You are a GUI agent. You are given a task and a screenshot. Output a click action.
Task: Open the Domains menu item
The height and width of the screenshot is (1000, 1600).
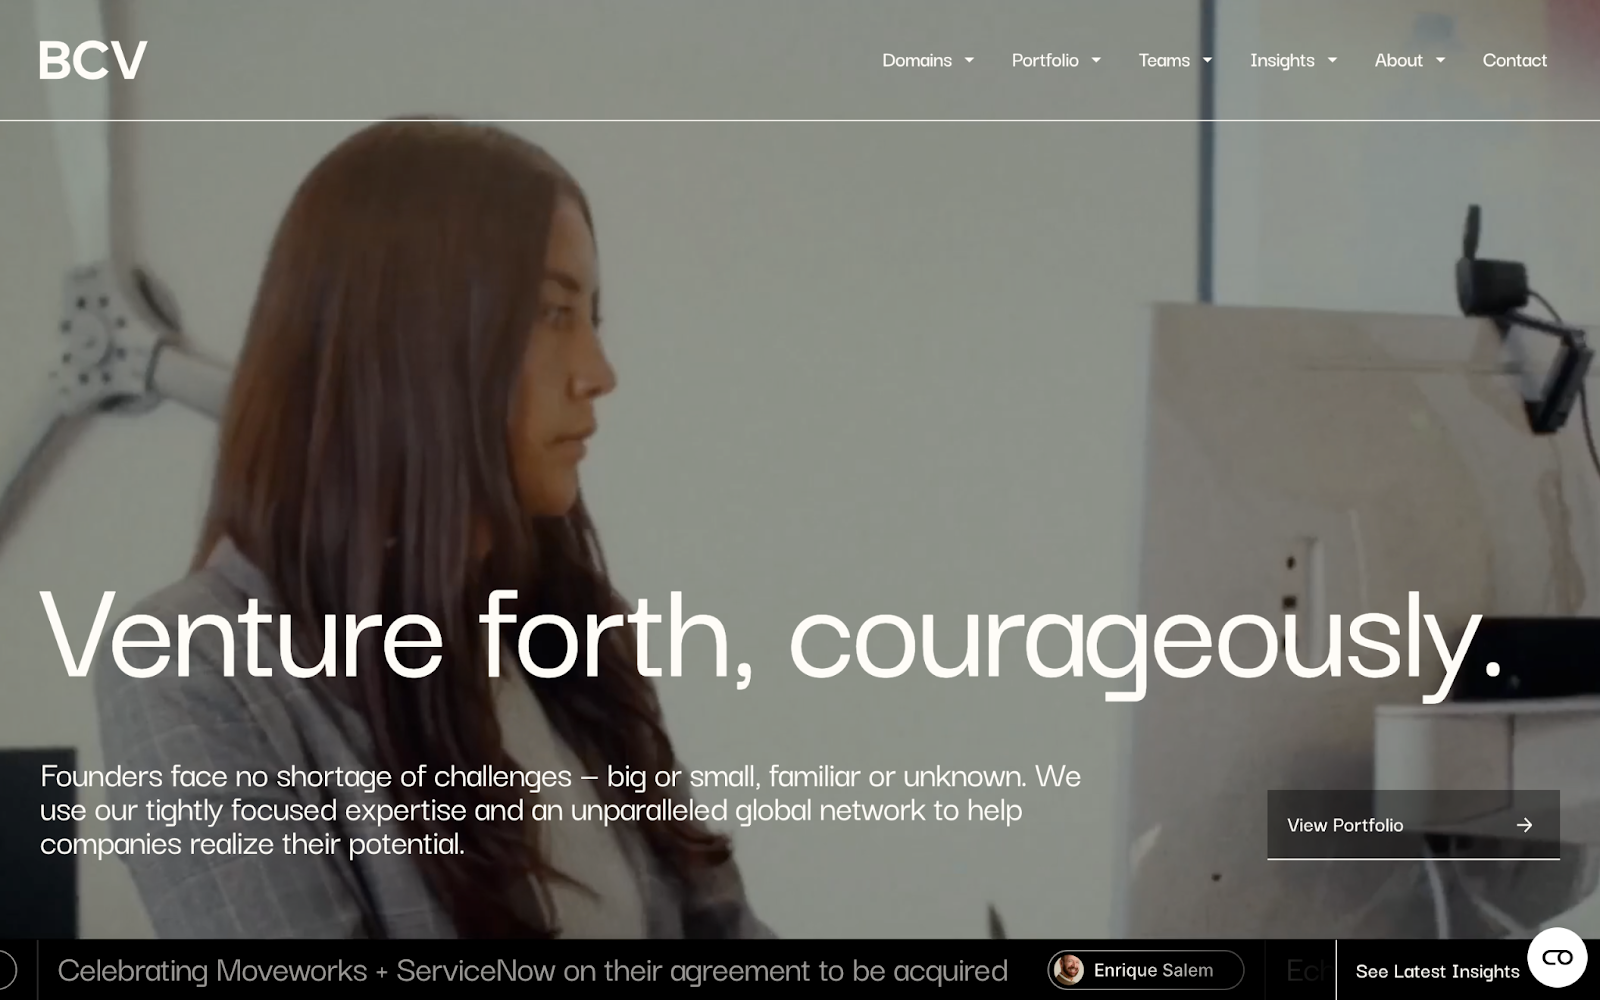(x=917, y=60)
